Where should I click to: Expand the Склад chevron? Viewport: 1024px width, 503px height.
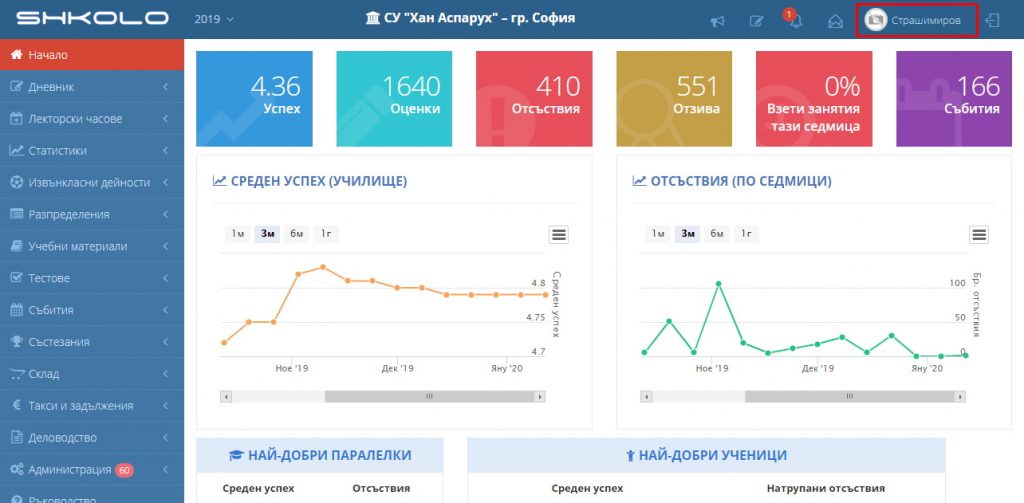pos(166,374)
